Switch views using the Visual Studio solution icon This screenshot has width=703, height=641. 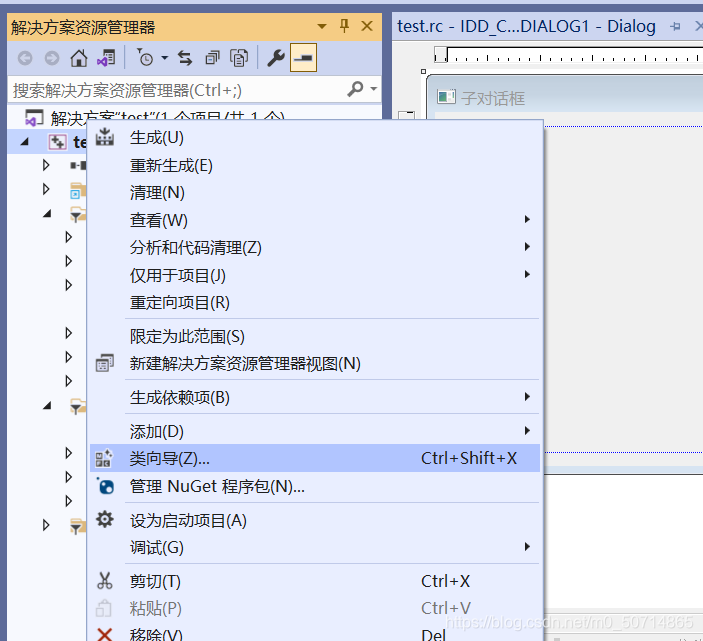pyautogui.click(x=106, y=58)
